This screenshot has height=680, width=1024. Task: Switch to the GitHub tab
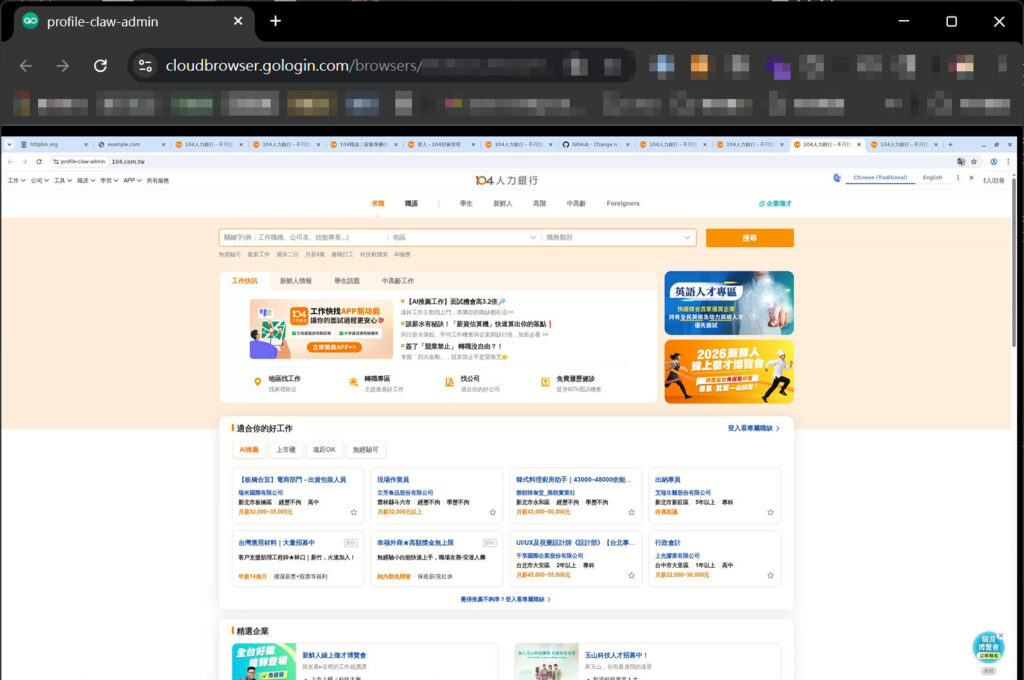(594, 144)
